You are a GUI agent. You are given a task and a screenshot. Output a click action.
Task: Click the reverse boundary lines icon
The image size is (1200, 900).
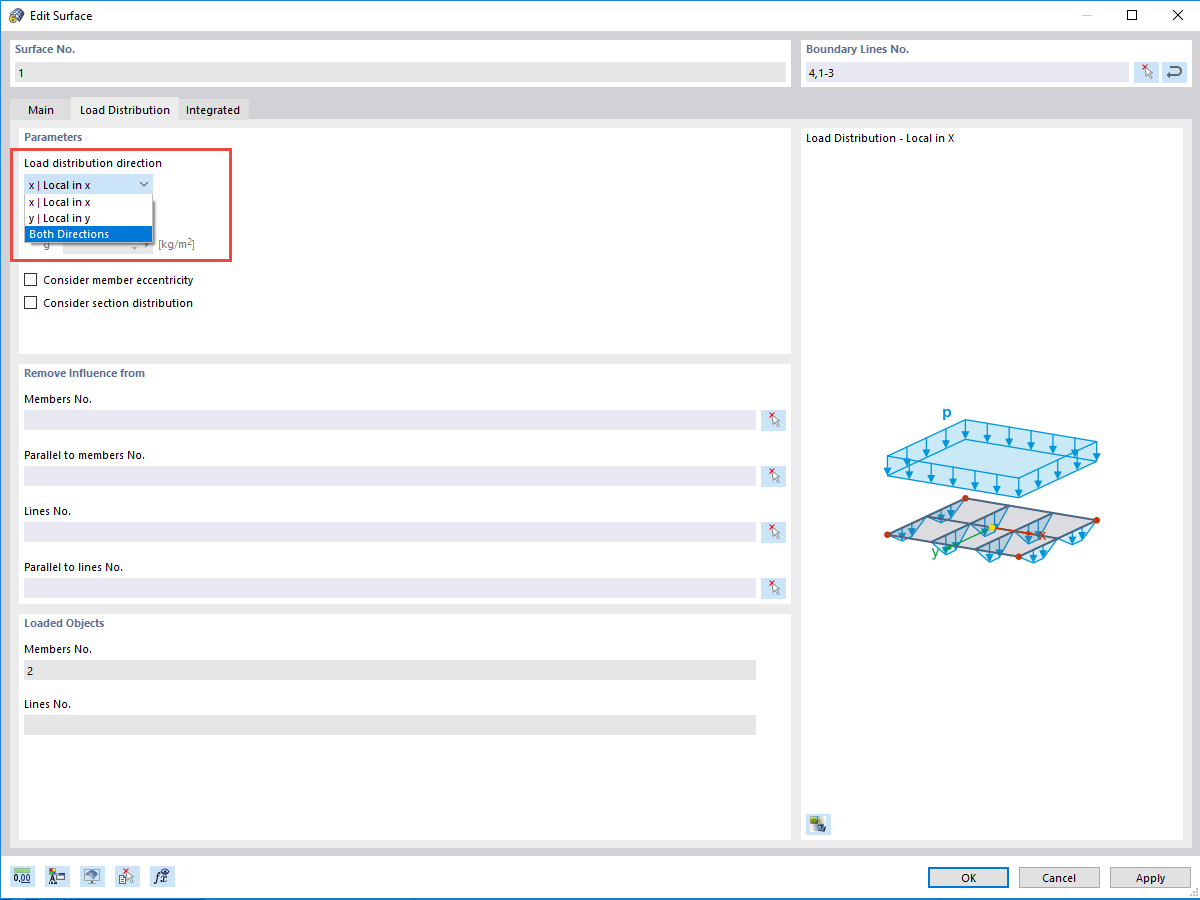coord(1174,72)
